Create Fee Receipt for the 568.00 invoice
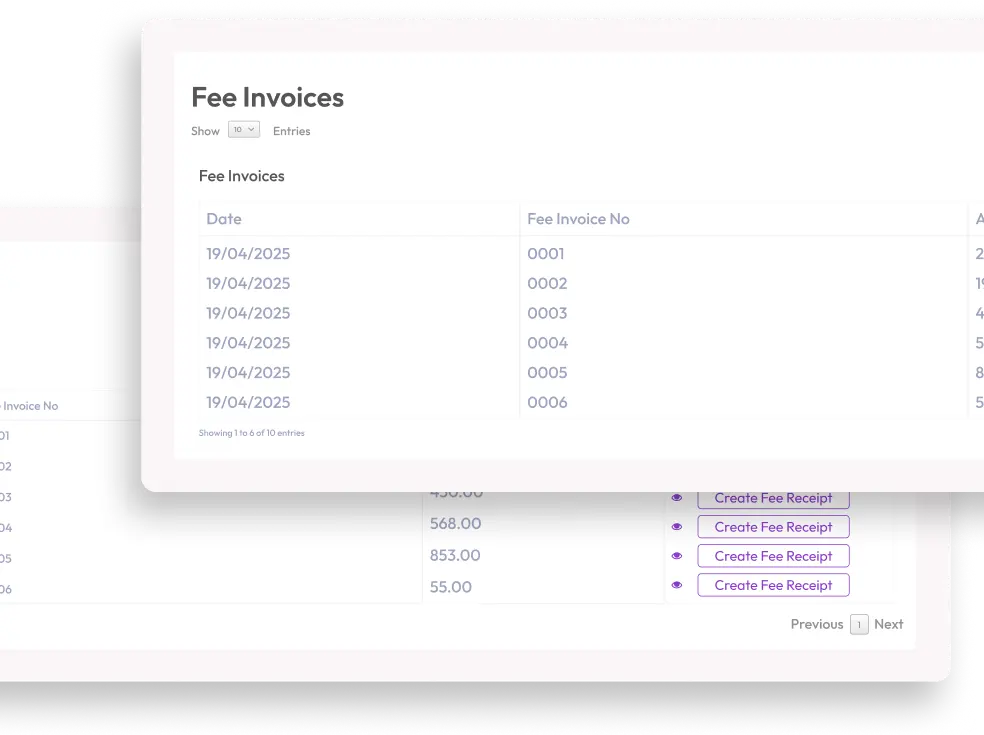This screenshot has width=984, height=735. point(772,526)
